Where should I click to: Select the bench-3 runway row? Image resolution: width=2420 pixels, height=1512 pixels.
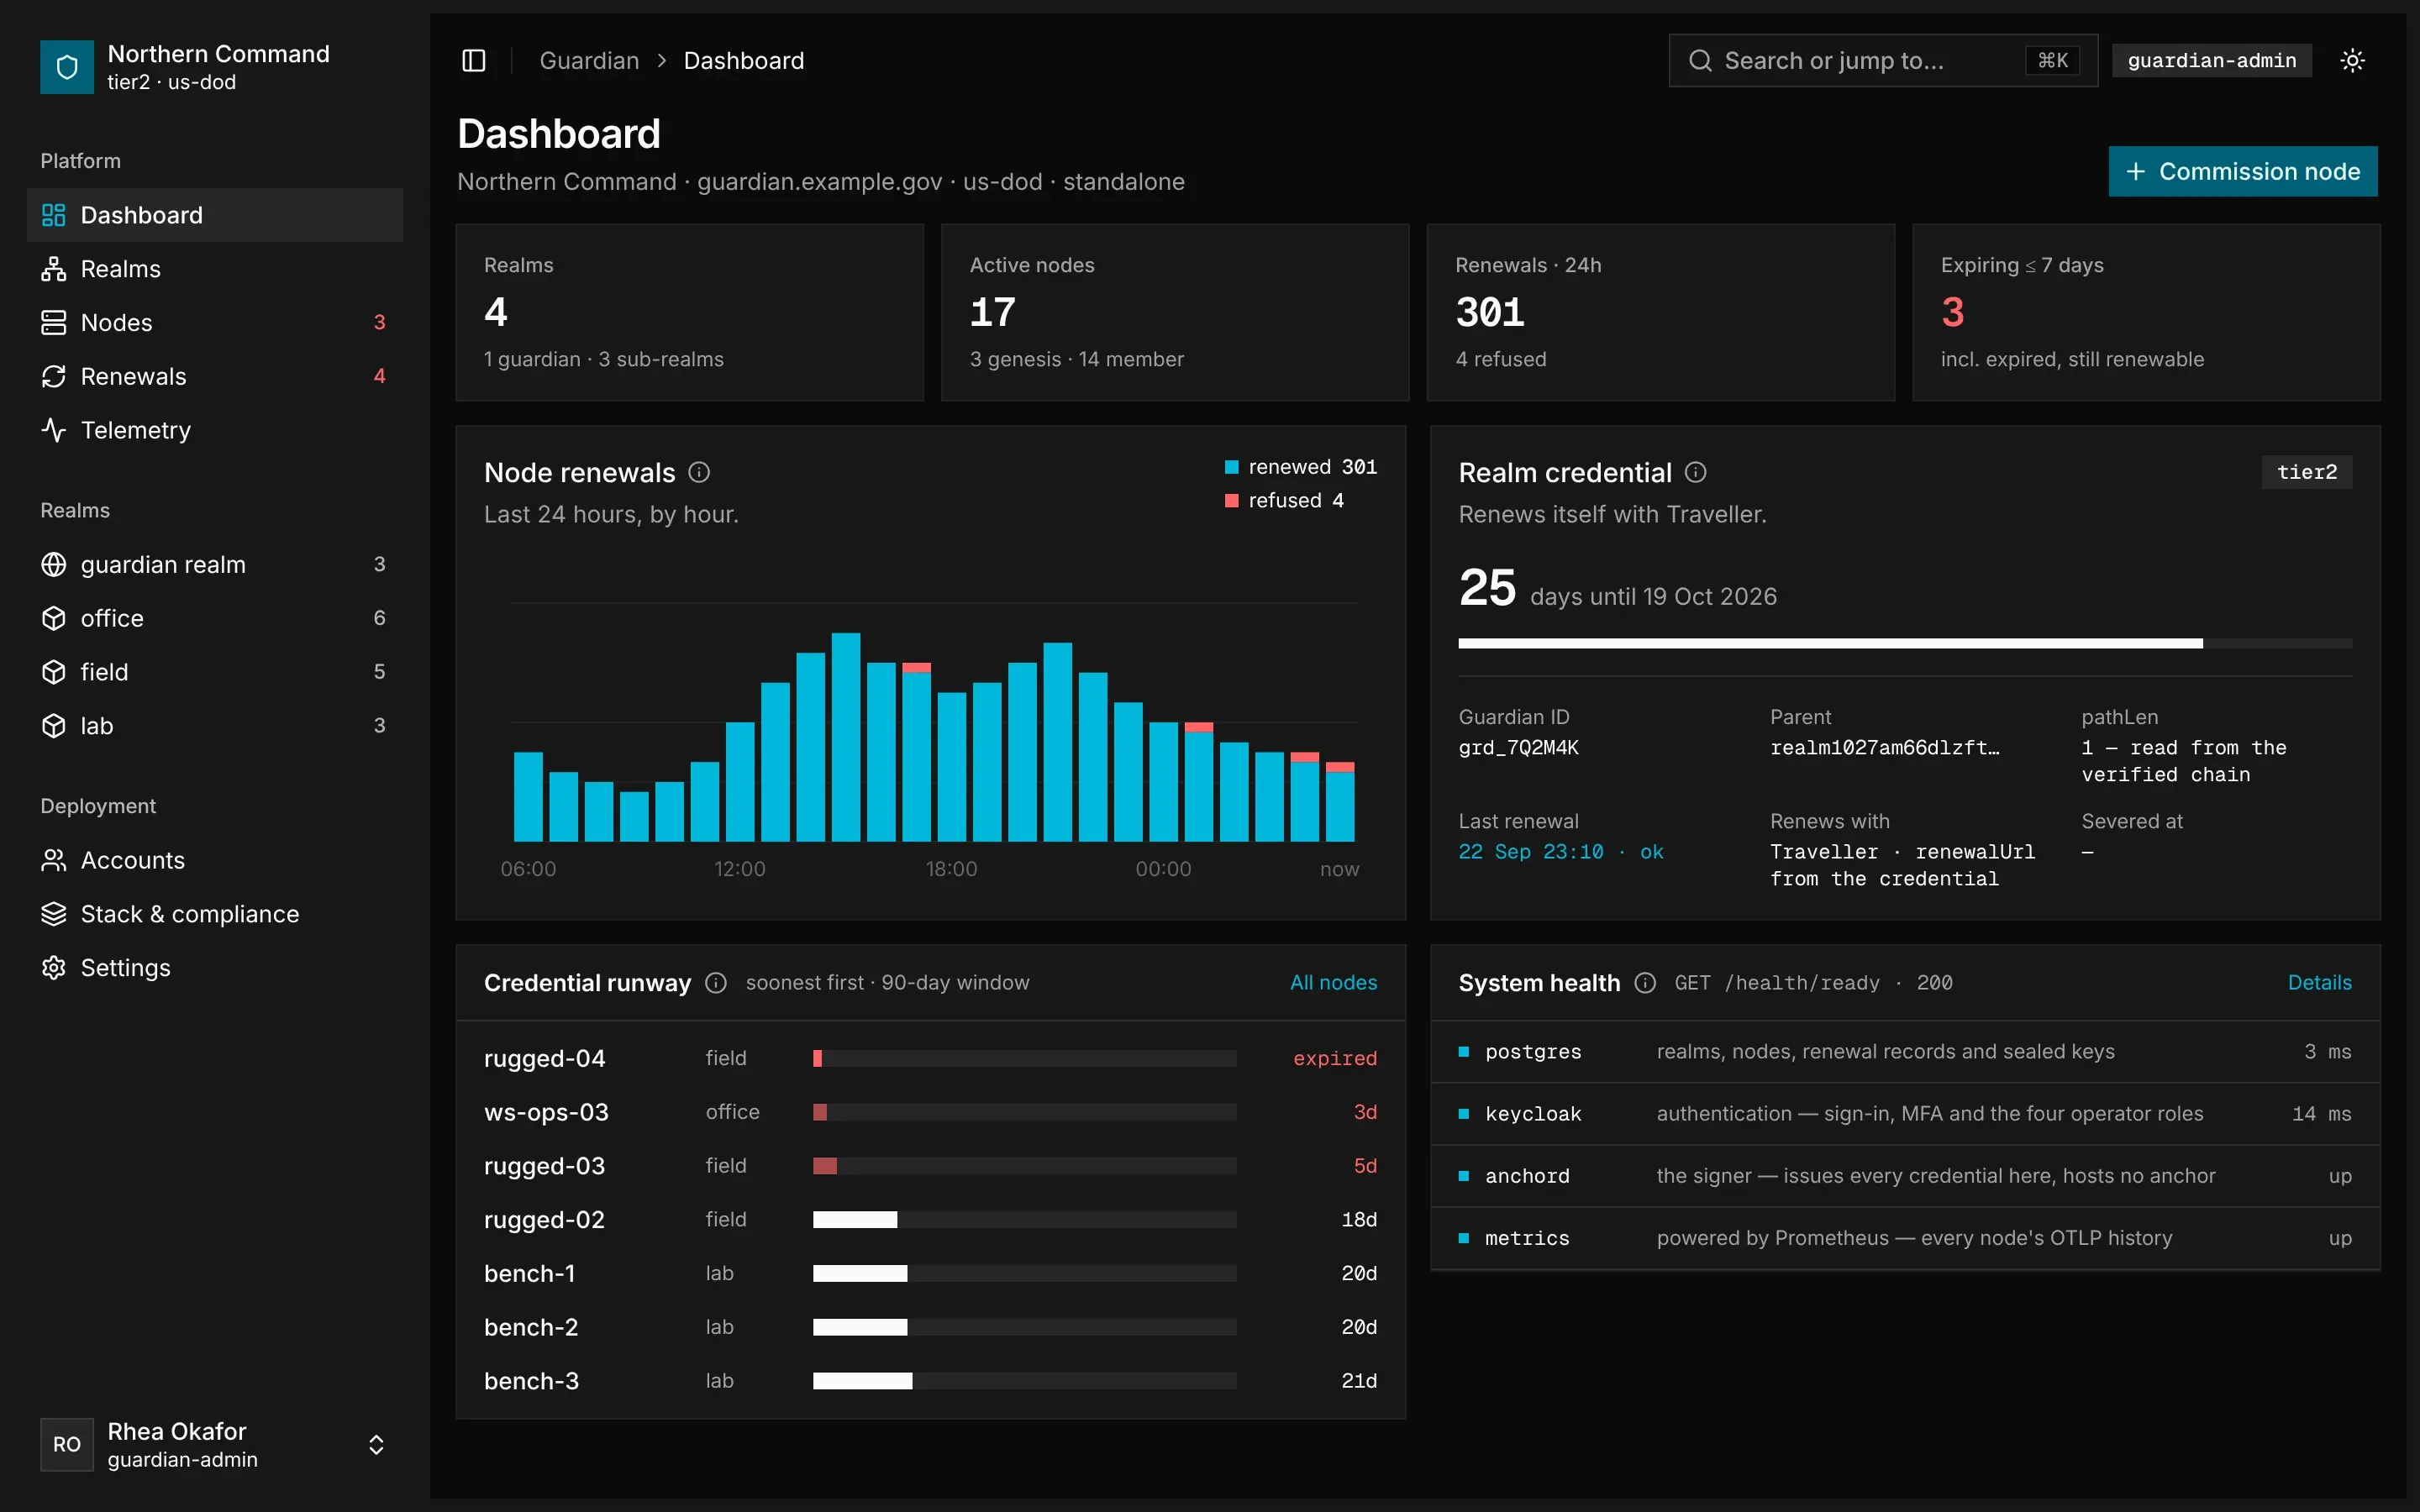point(930,1381)
